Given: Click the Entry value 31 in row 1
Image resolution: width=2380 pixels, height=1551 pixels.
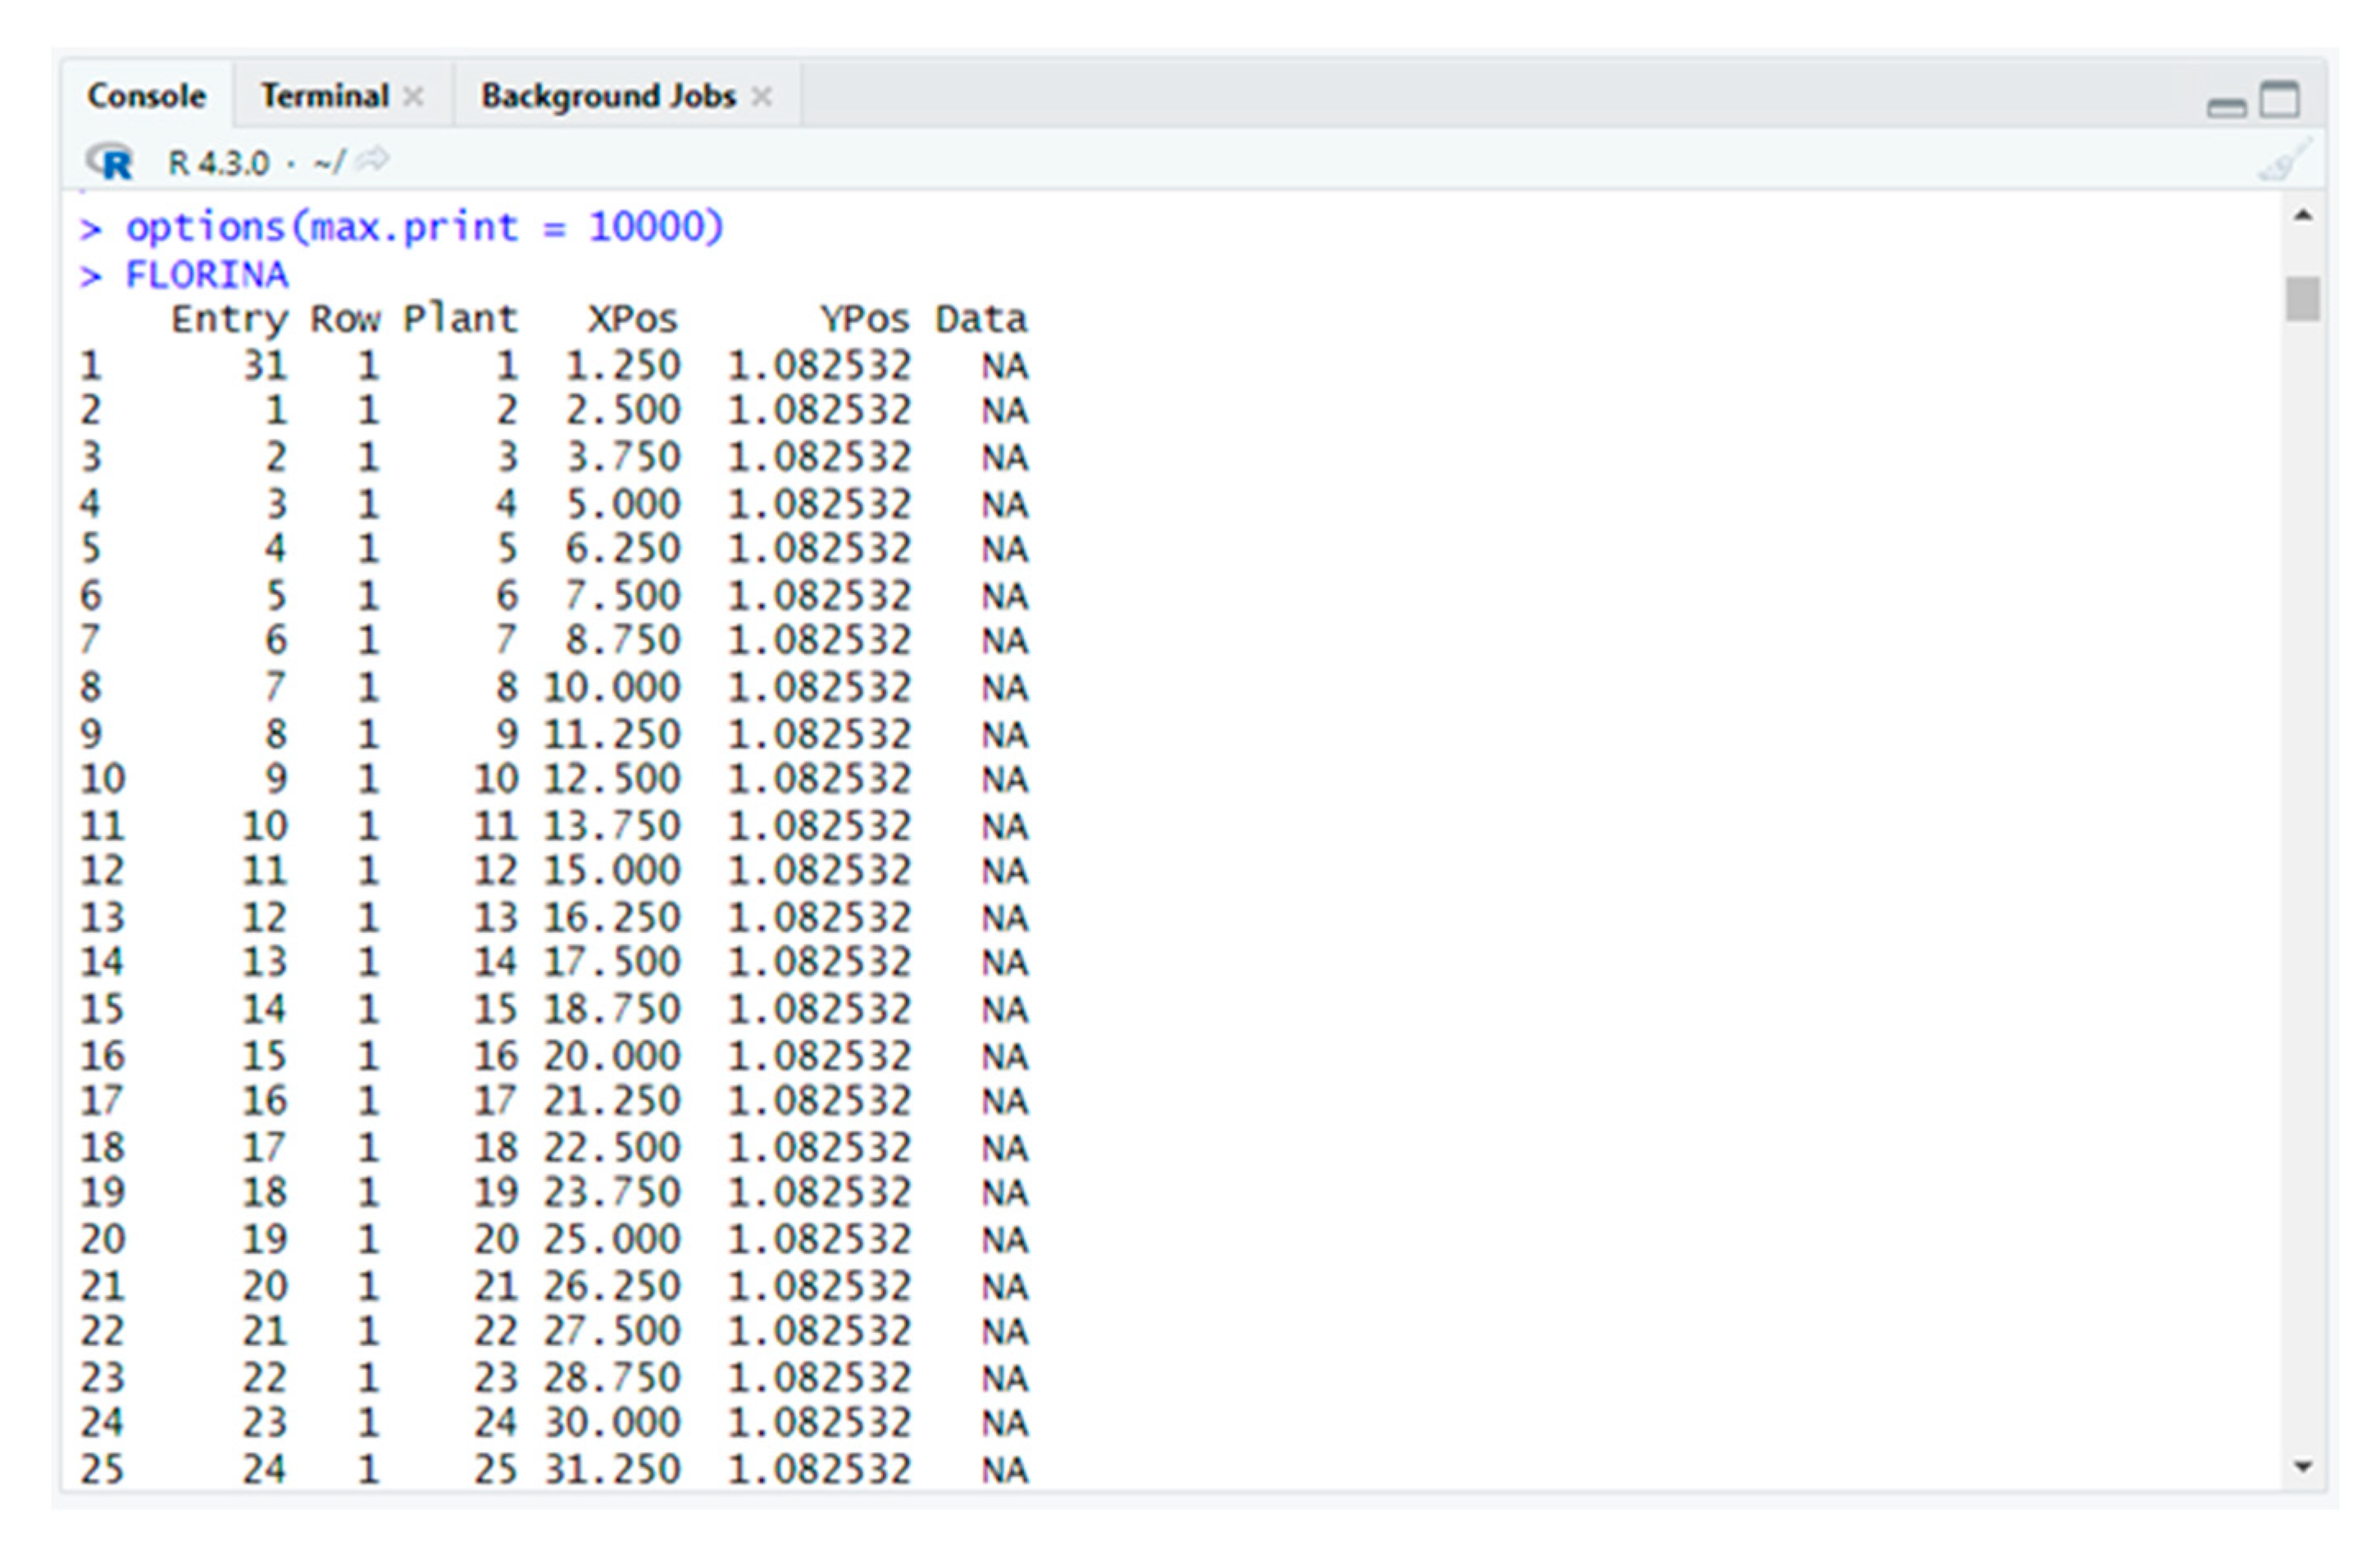Looking at the screenshot, I should point(265,366).
